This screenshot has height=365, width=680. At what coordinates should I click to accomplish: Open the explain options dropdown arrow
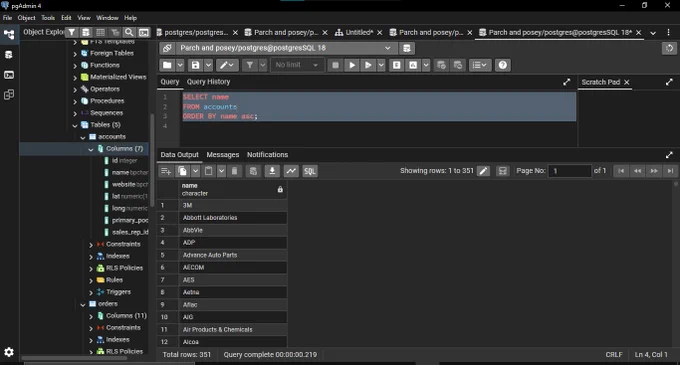tap(426, 65)
